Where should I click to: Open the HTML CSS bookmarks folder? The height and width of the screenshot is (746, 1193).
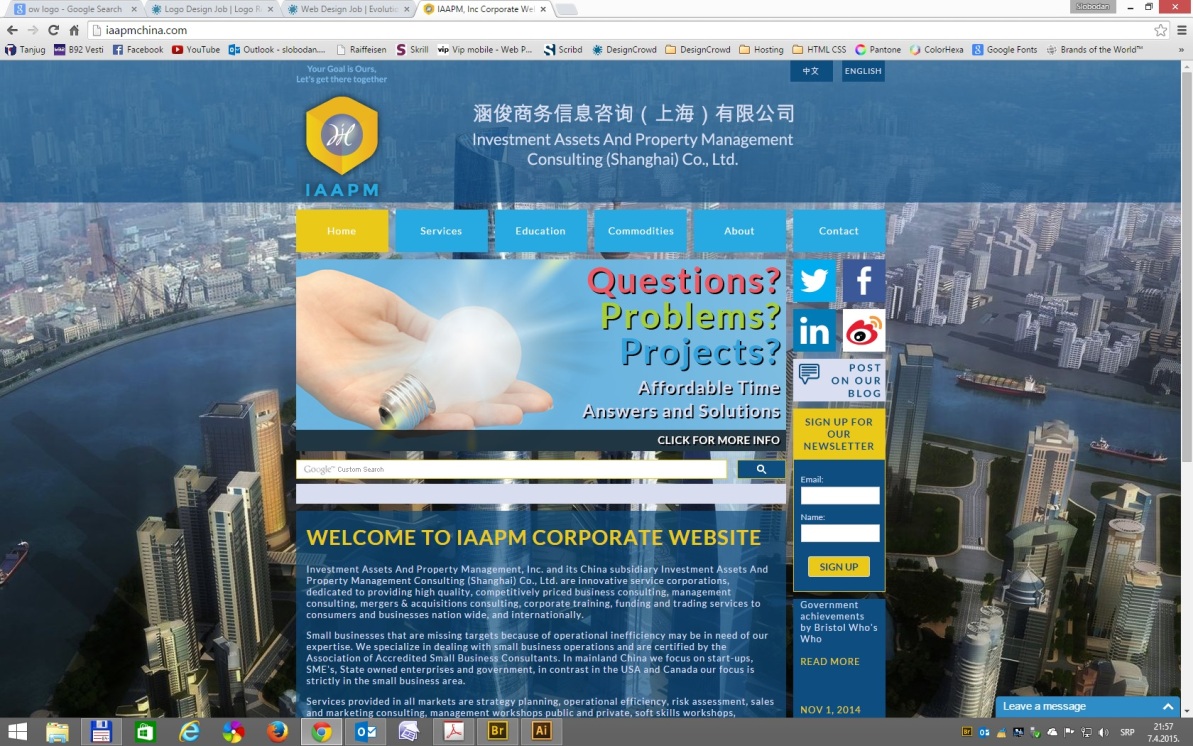pos(819,49)
